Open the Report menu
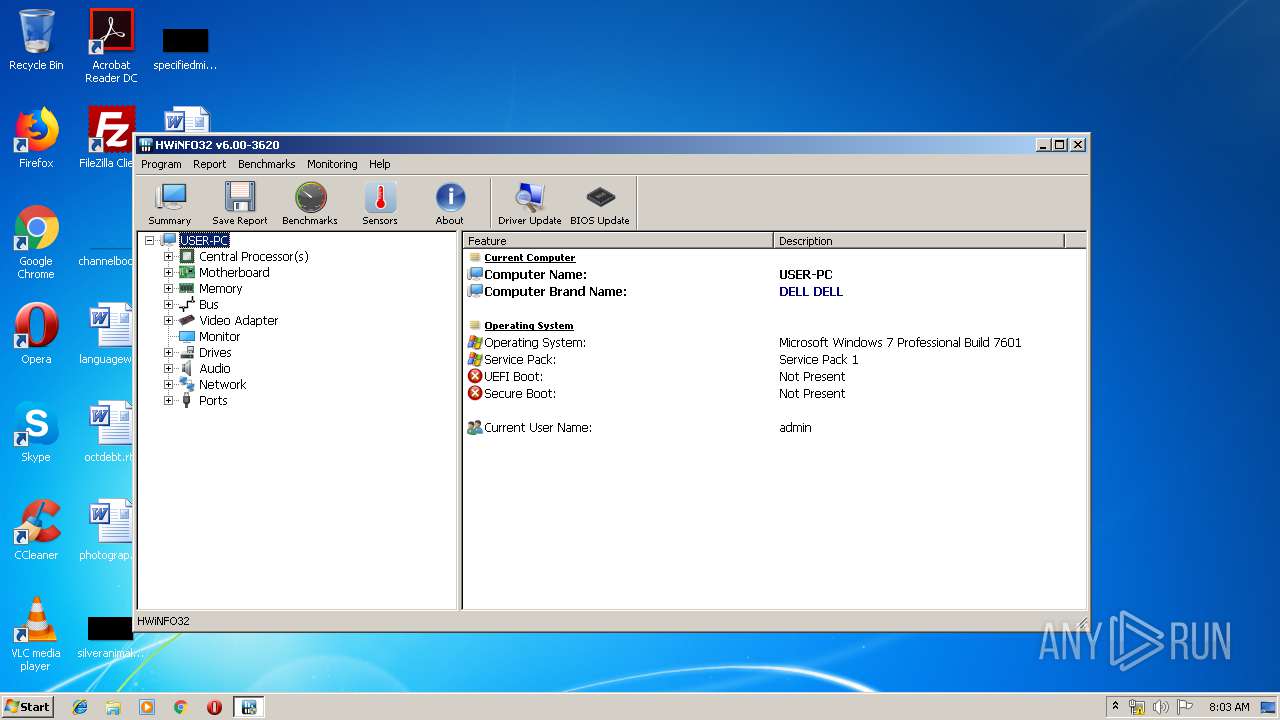 click(x=210, y=164)
